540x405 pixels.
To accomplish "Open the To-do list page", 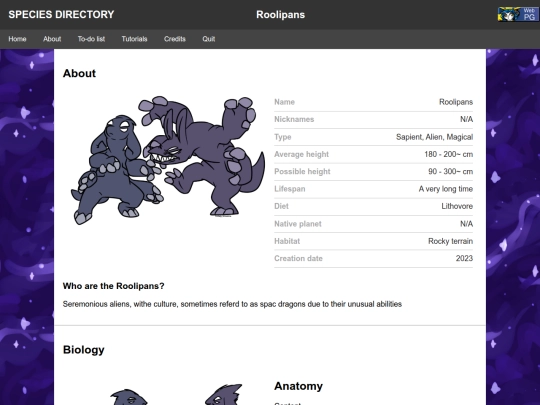I will point(91,39).
